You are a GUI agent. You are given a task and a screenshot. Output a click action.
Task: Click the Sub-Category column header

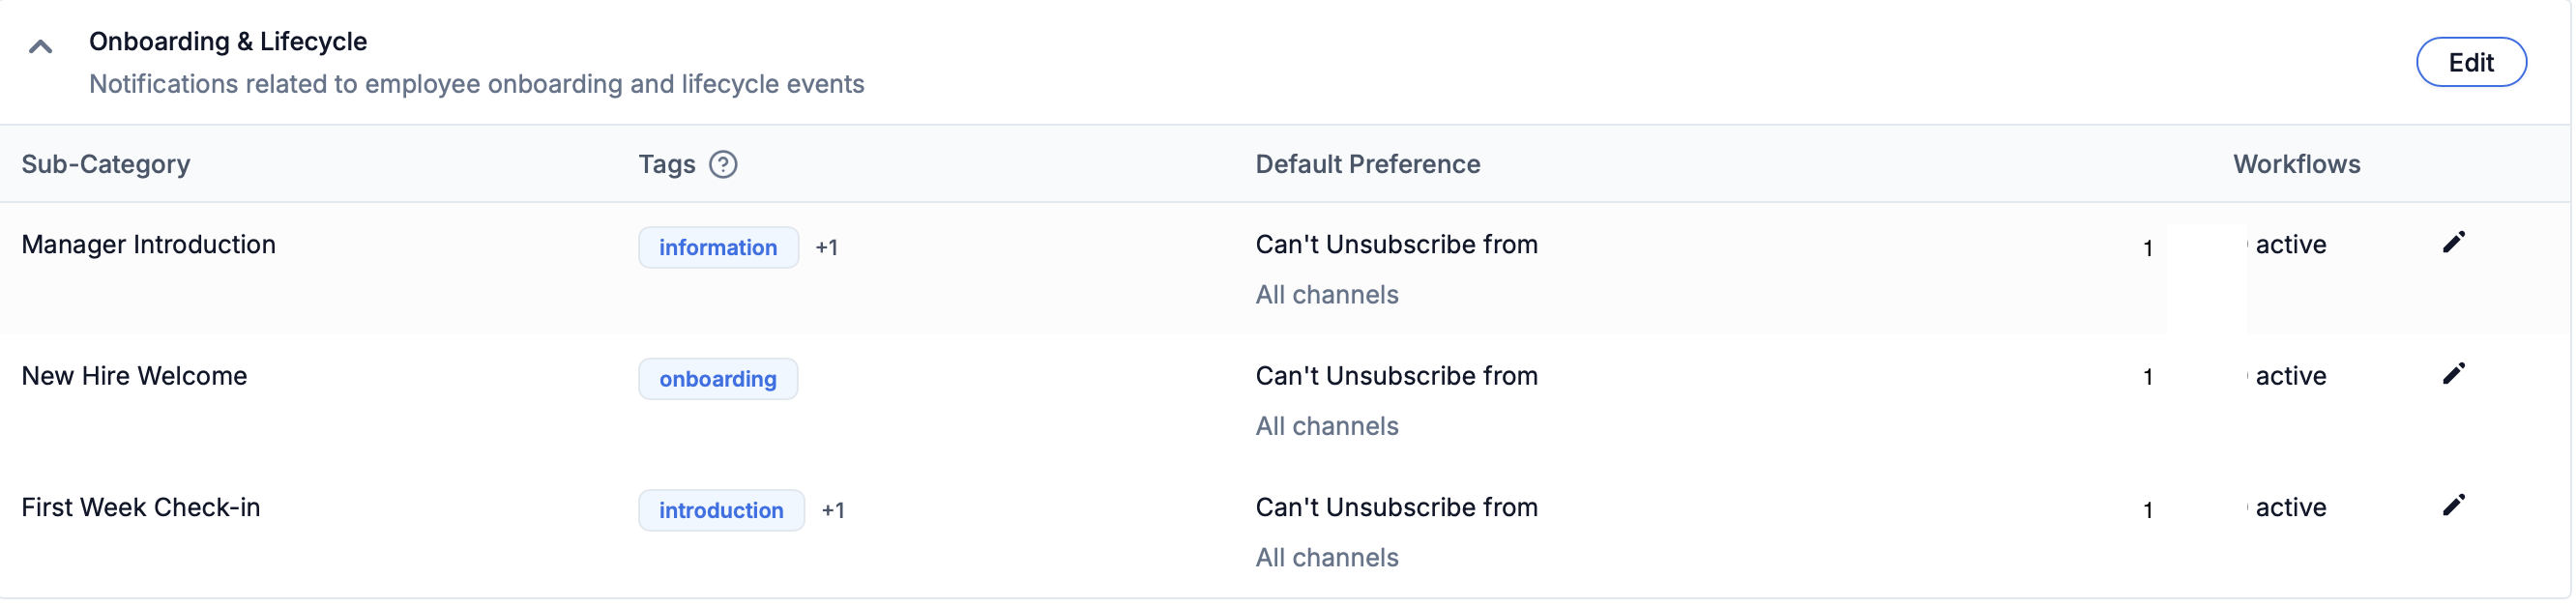click(x=106, y=164)
